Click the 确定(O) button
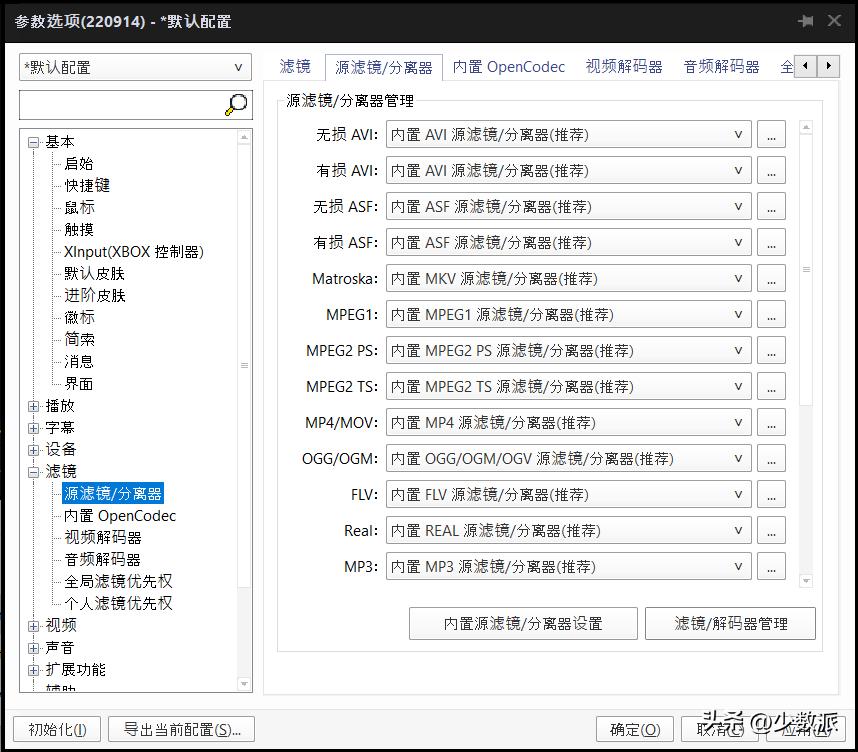 [x=634, y=730]
